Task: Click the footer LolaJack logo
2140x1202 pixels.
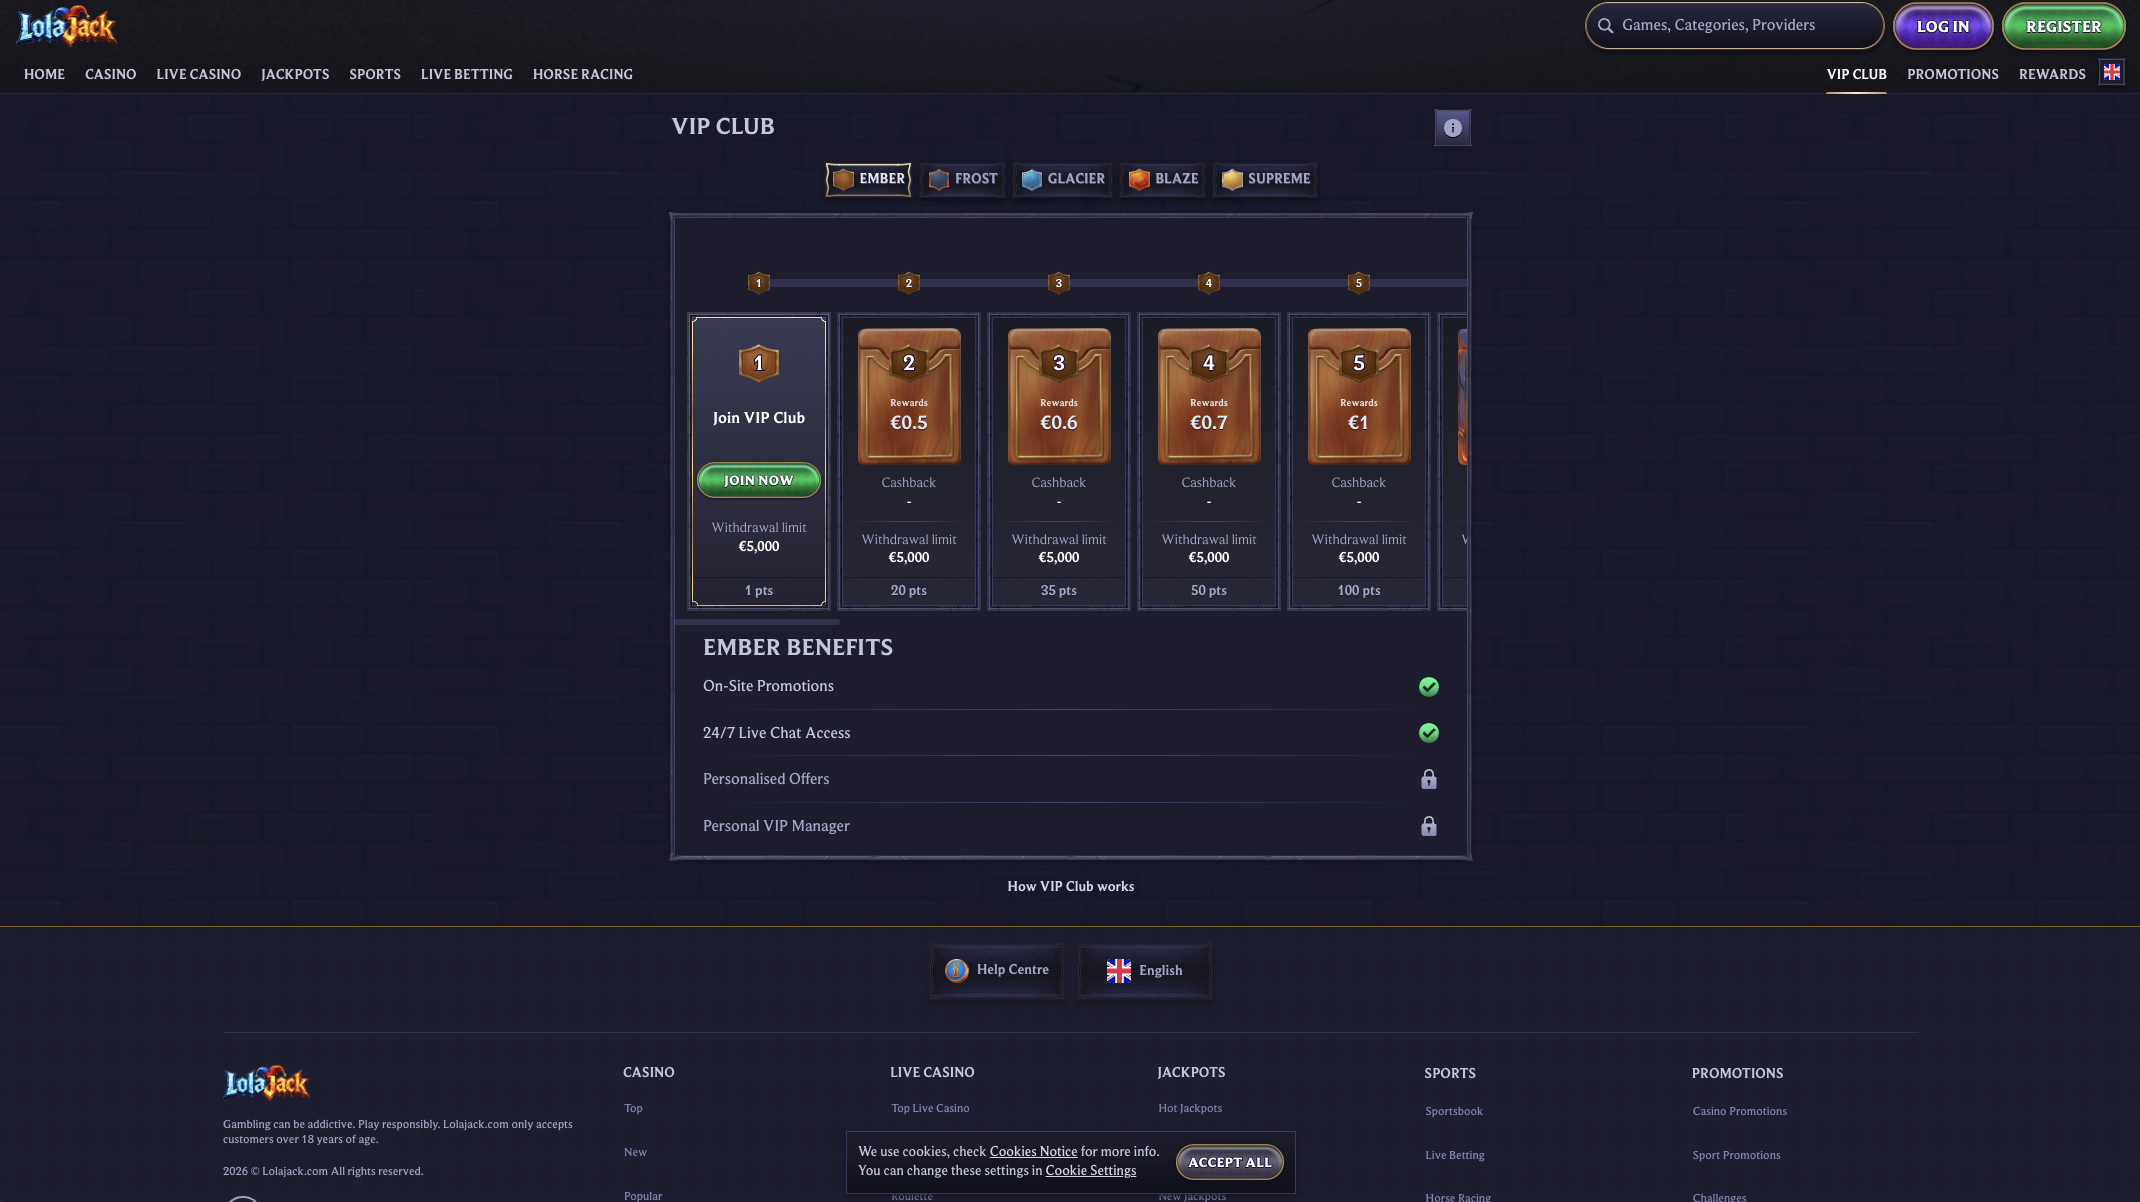Action: point(266,1083)
